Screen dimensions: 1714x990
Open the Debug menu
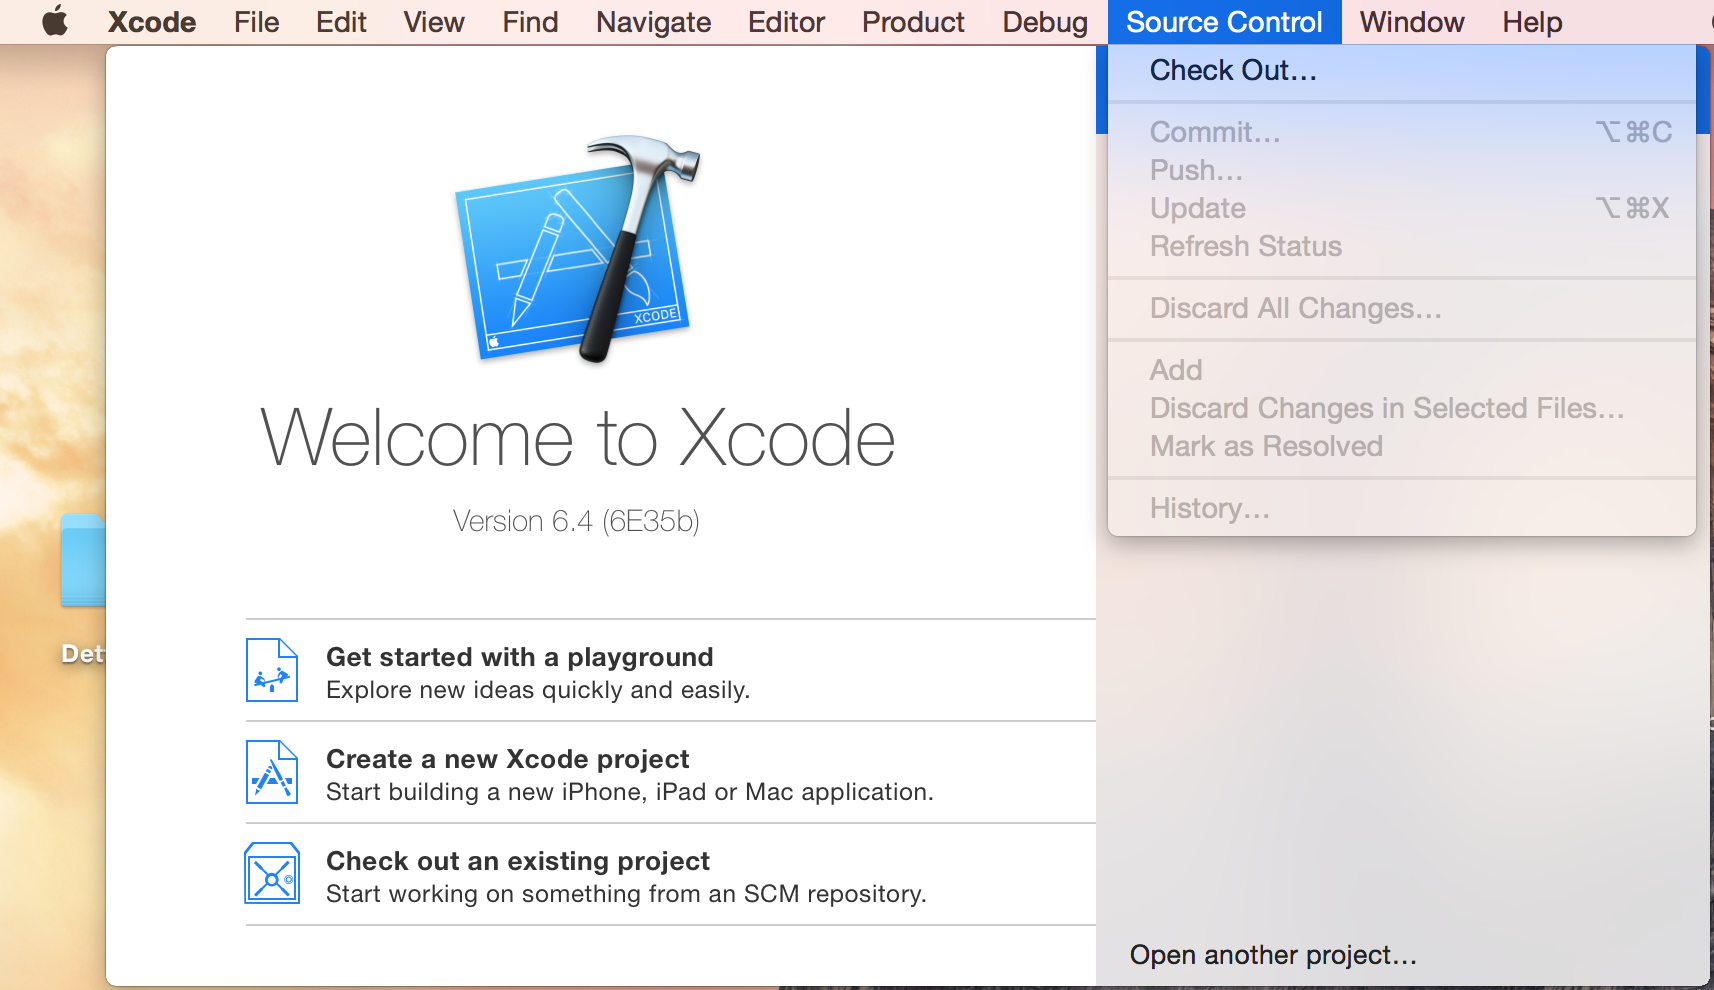point(1045,22)
